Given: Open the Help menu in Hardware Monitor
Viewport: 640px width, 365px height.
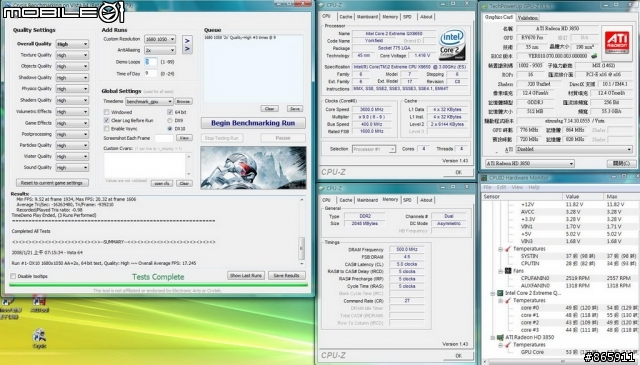Looking at the screenshot, I should (x=534, y=187).
